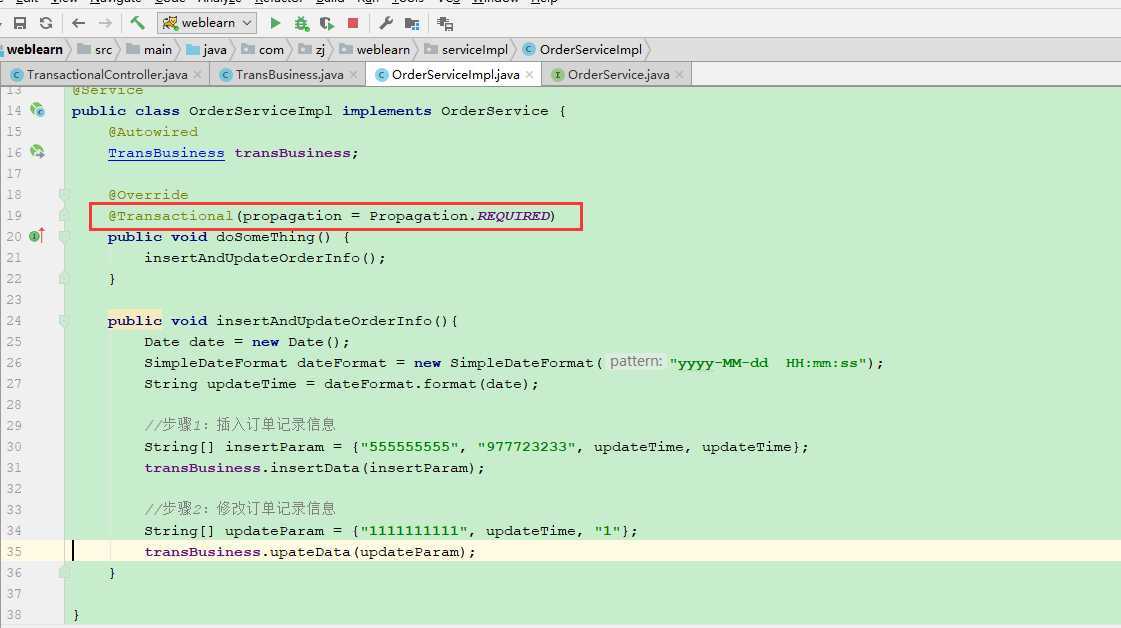This screenshot has width=1121, height=628.
Task: Click the implements-method gutter icon on line 20
Action: [x=36, y=235]
